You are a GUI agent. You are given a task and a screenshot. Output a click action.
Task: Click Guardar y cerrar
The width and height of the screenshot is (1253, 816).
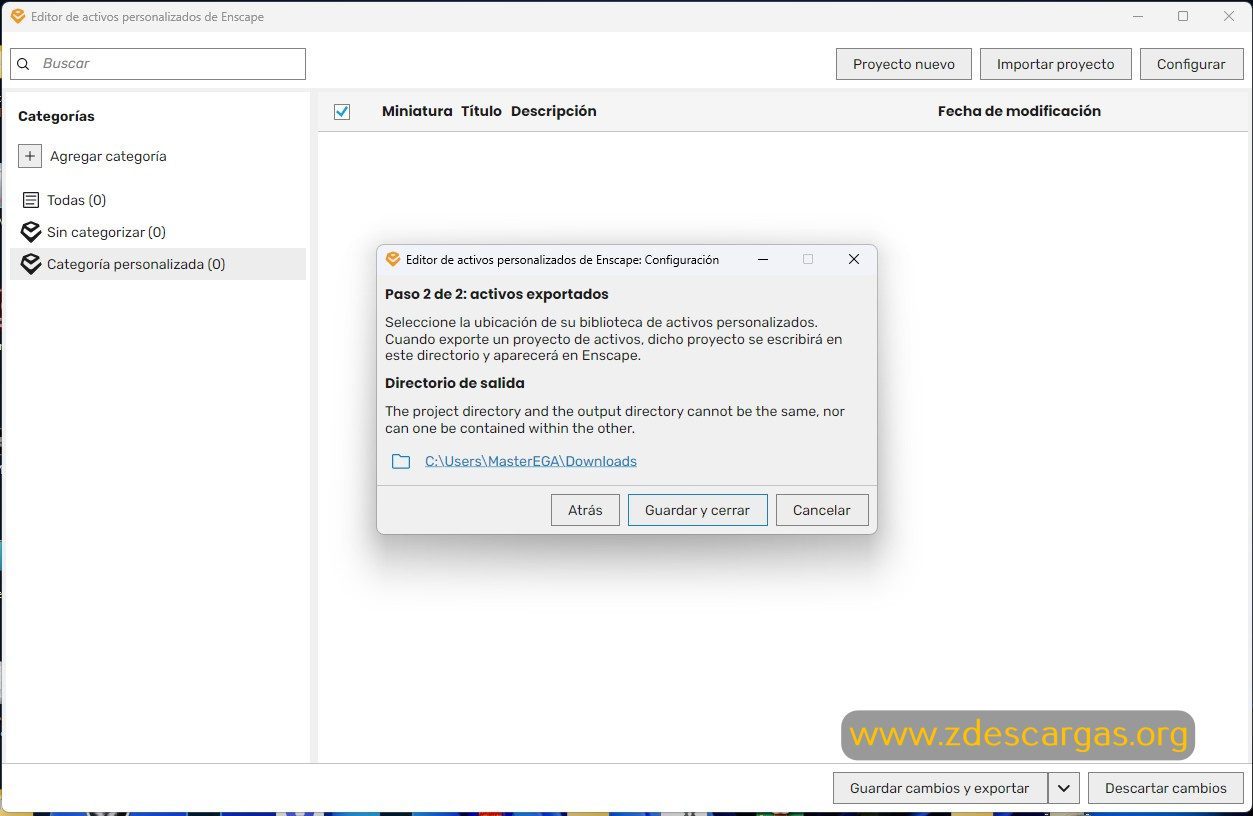point(697,510)
